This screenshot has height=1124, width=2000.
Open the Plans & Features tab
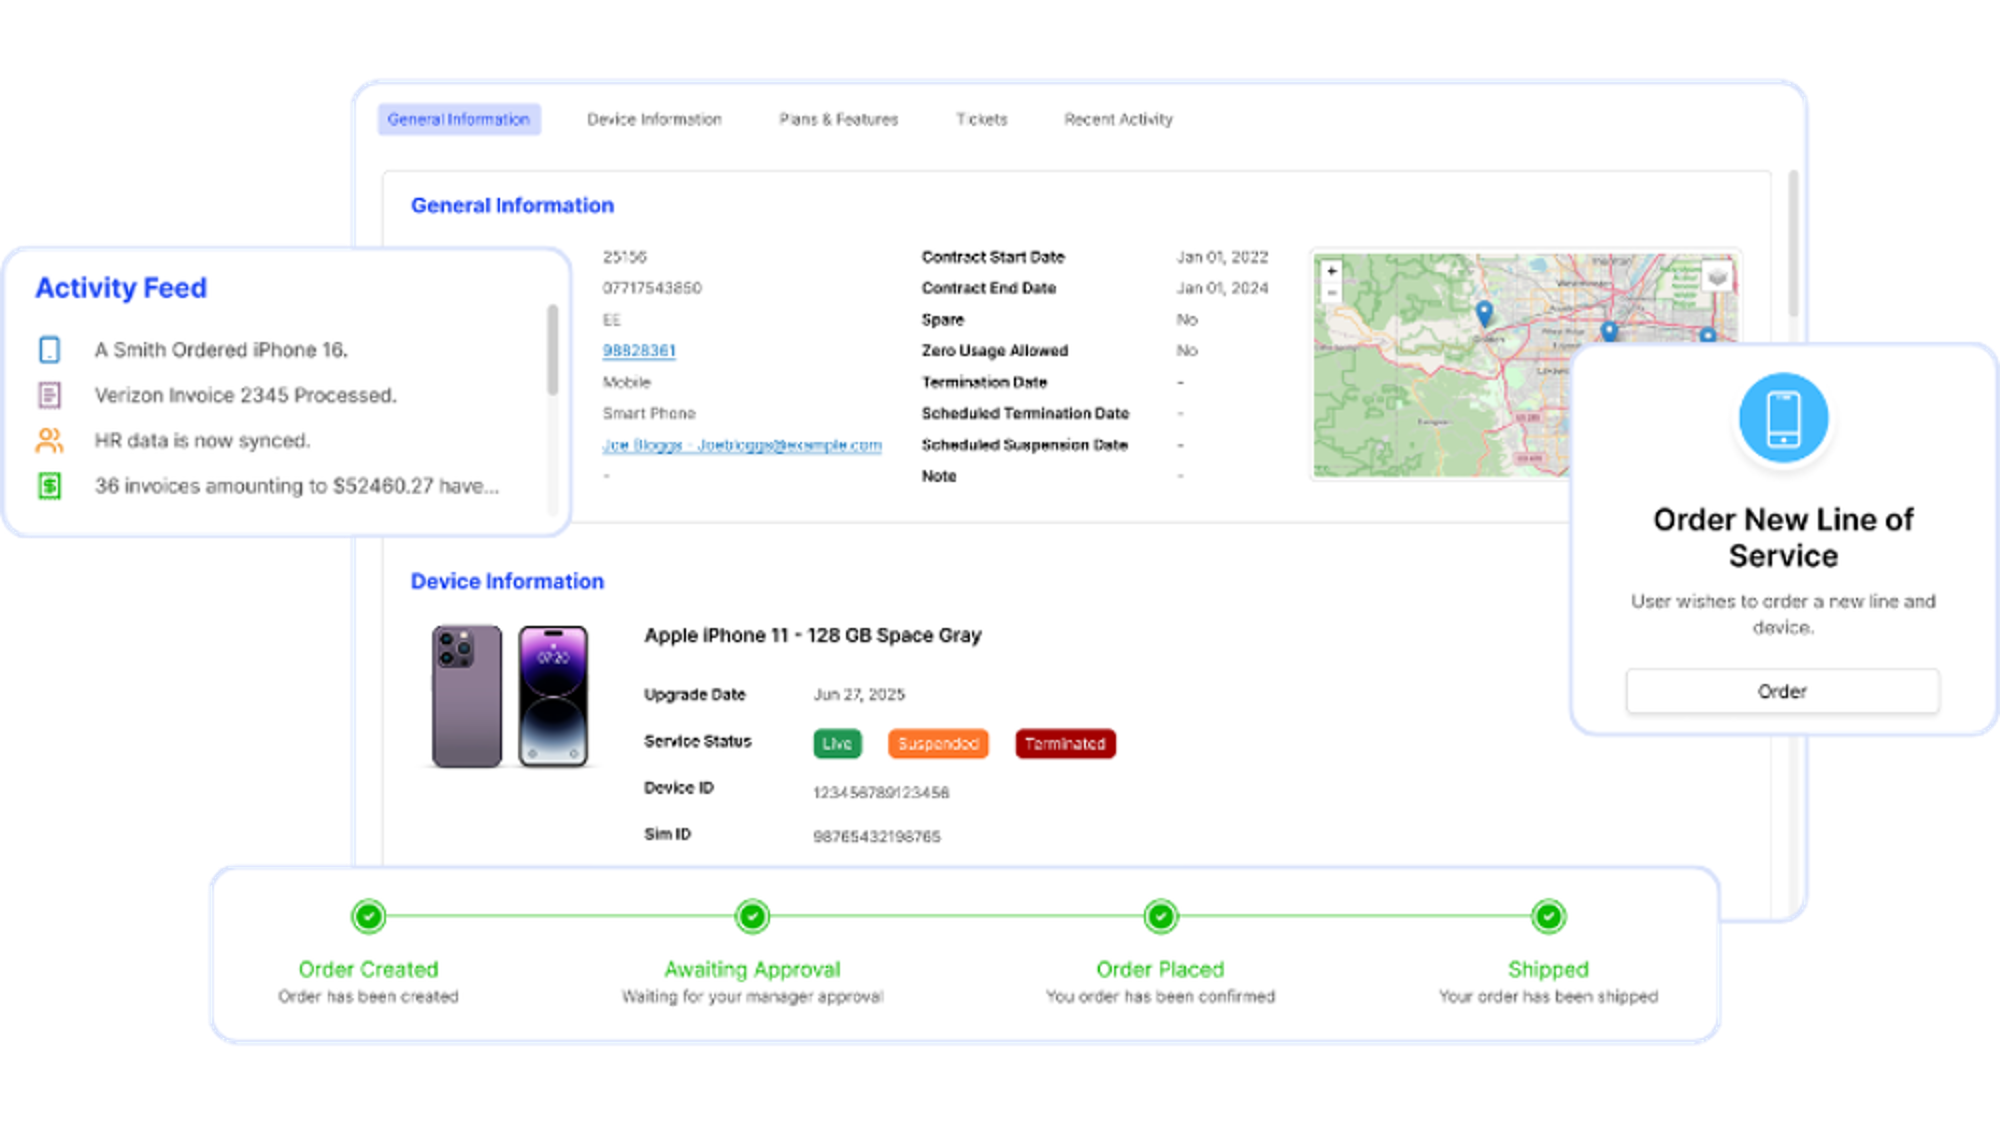click(x=839, y=119)
